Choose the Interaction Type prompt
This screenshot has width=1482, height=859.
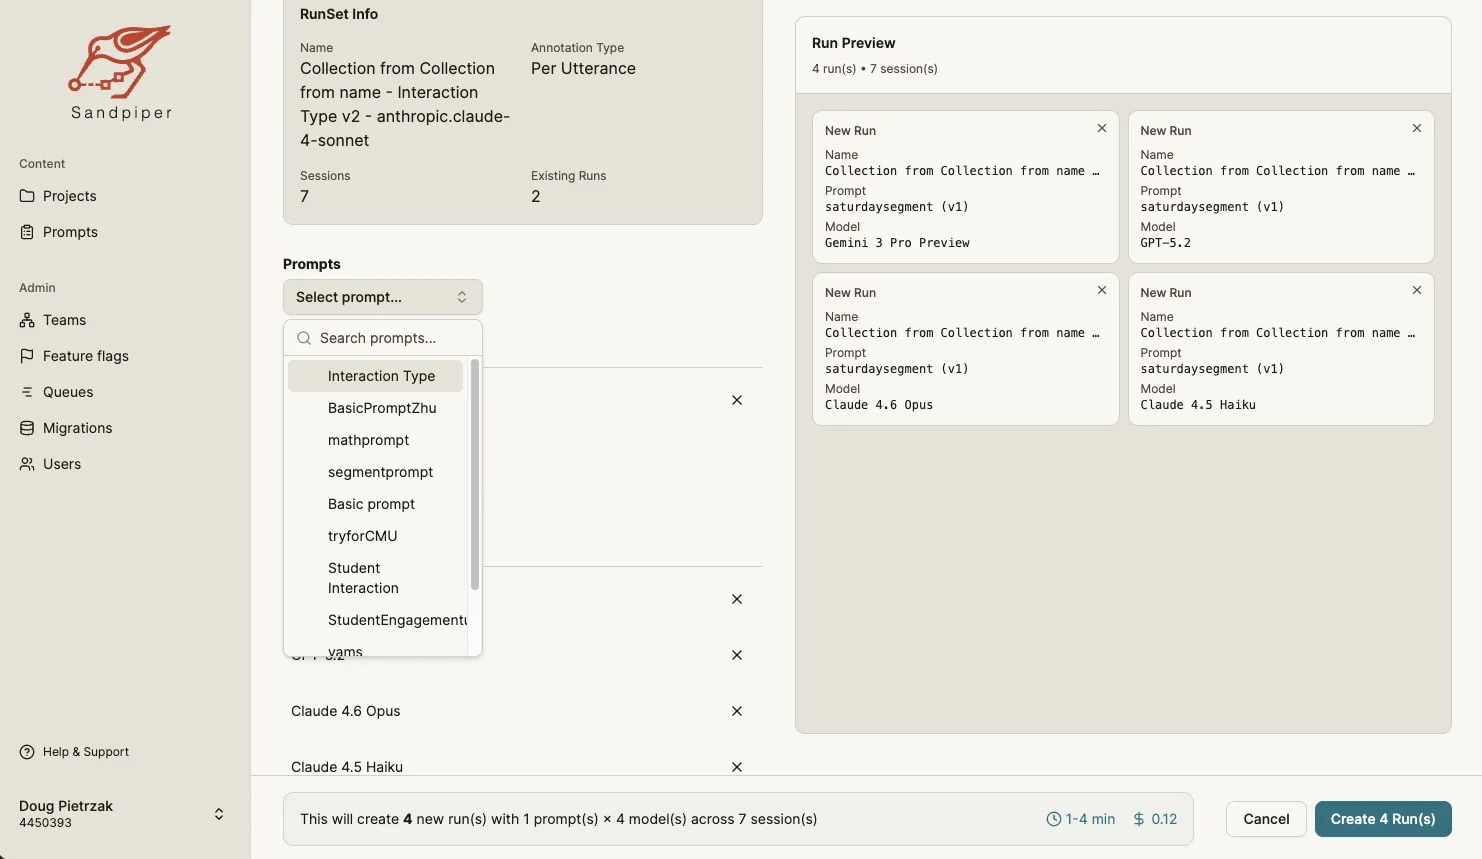(376, 376)
